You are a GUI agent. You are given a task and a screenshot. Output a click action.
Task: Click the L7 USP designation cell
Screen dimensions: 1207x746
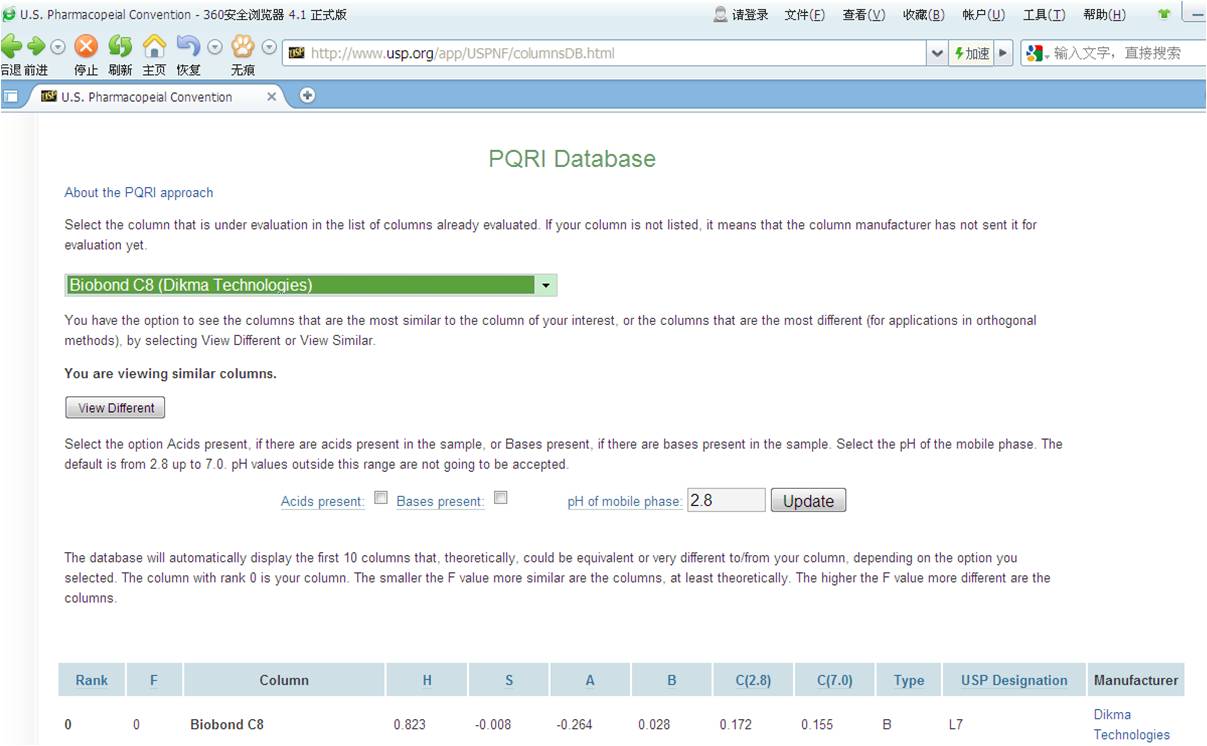point(956,725)
